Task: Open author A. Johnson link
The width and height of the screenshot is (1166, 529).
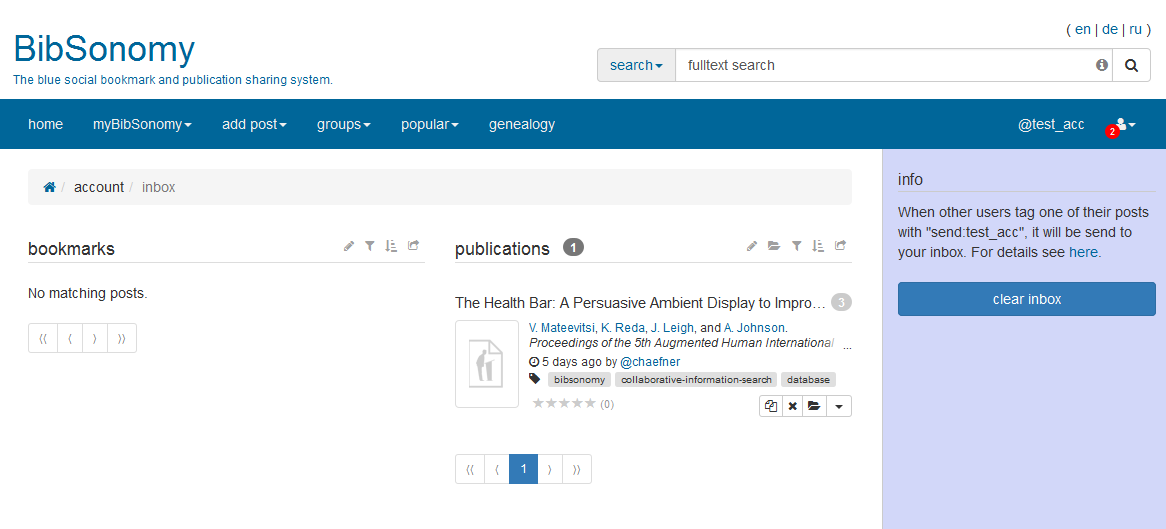Action: [x=755, y=327]
